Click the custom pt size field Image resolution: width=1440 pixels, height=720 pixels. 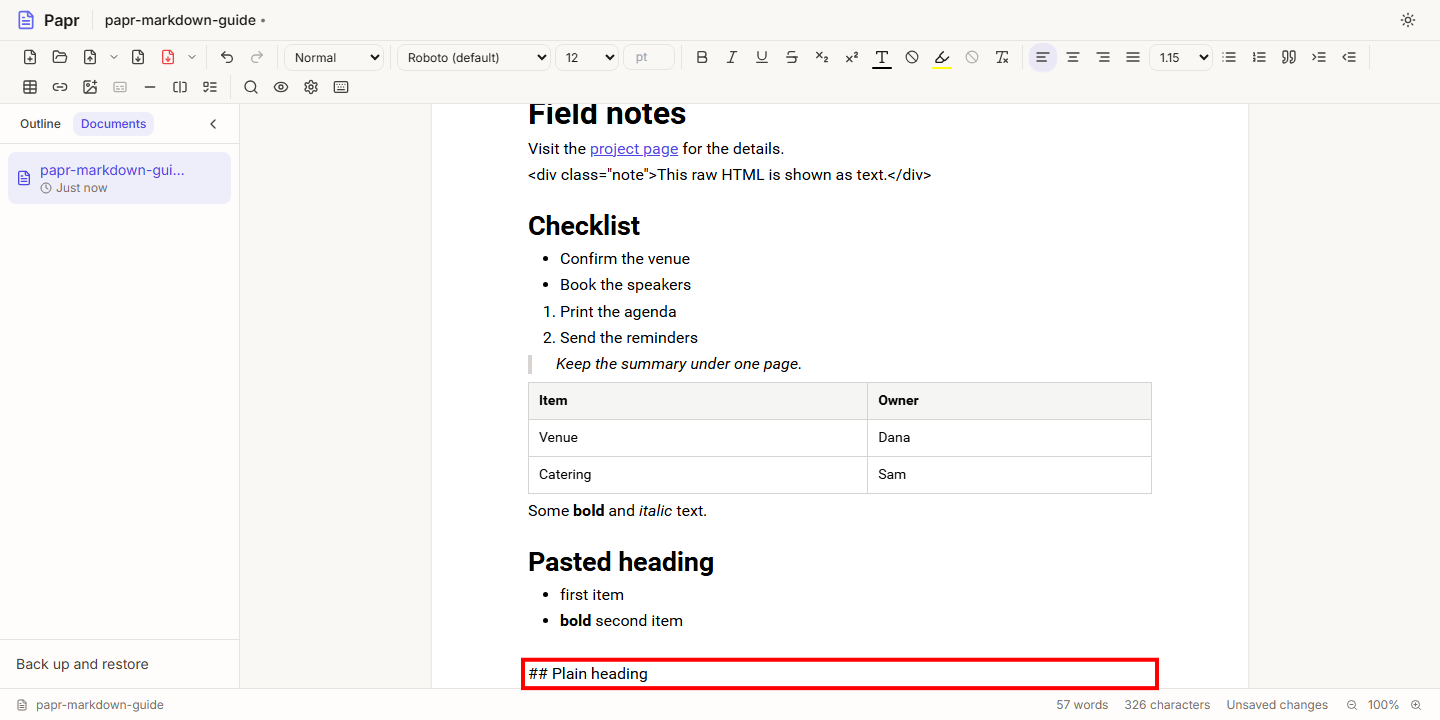point(649,57)
